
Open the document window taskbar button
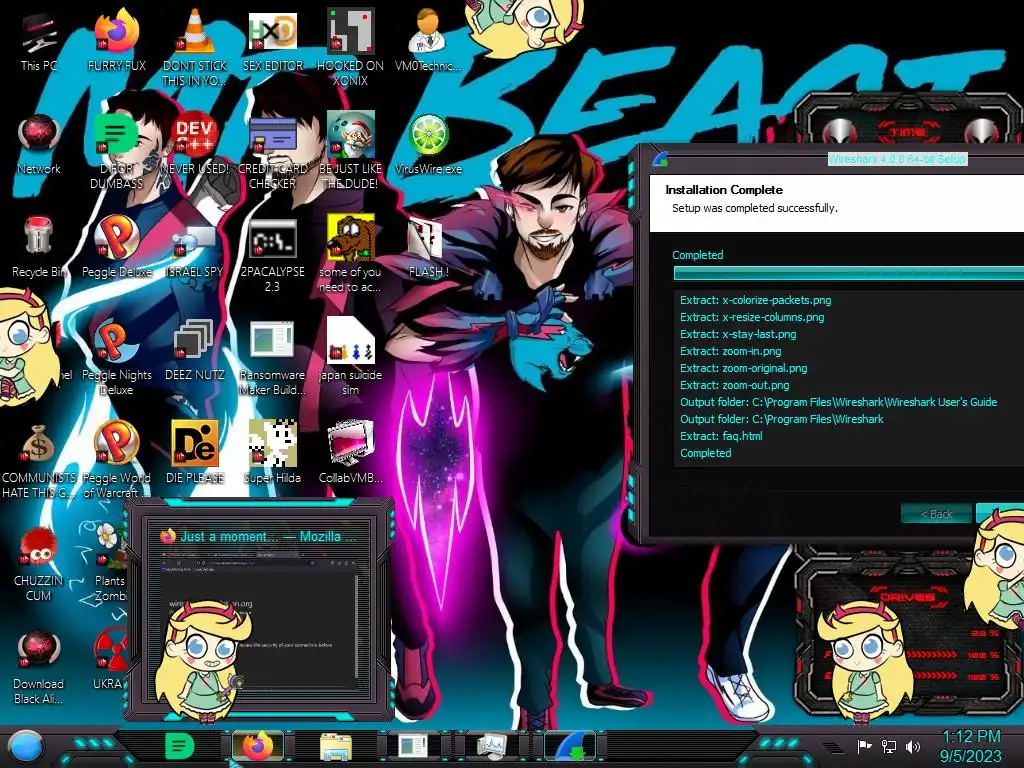click(413, 746)
